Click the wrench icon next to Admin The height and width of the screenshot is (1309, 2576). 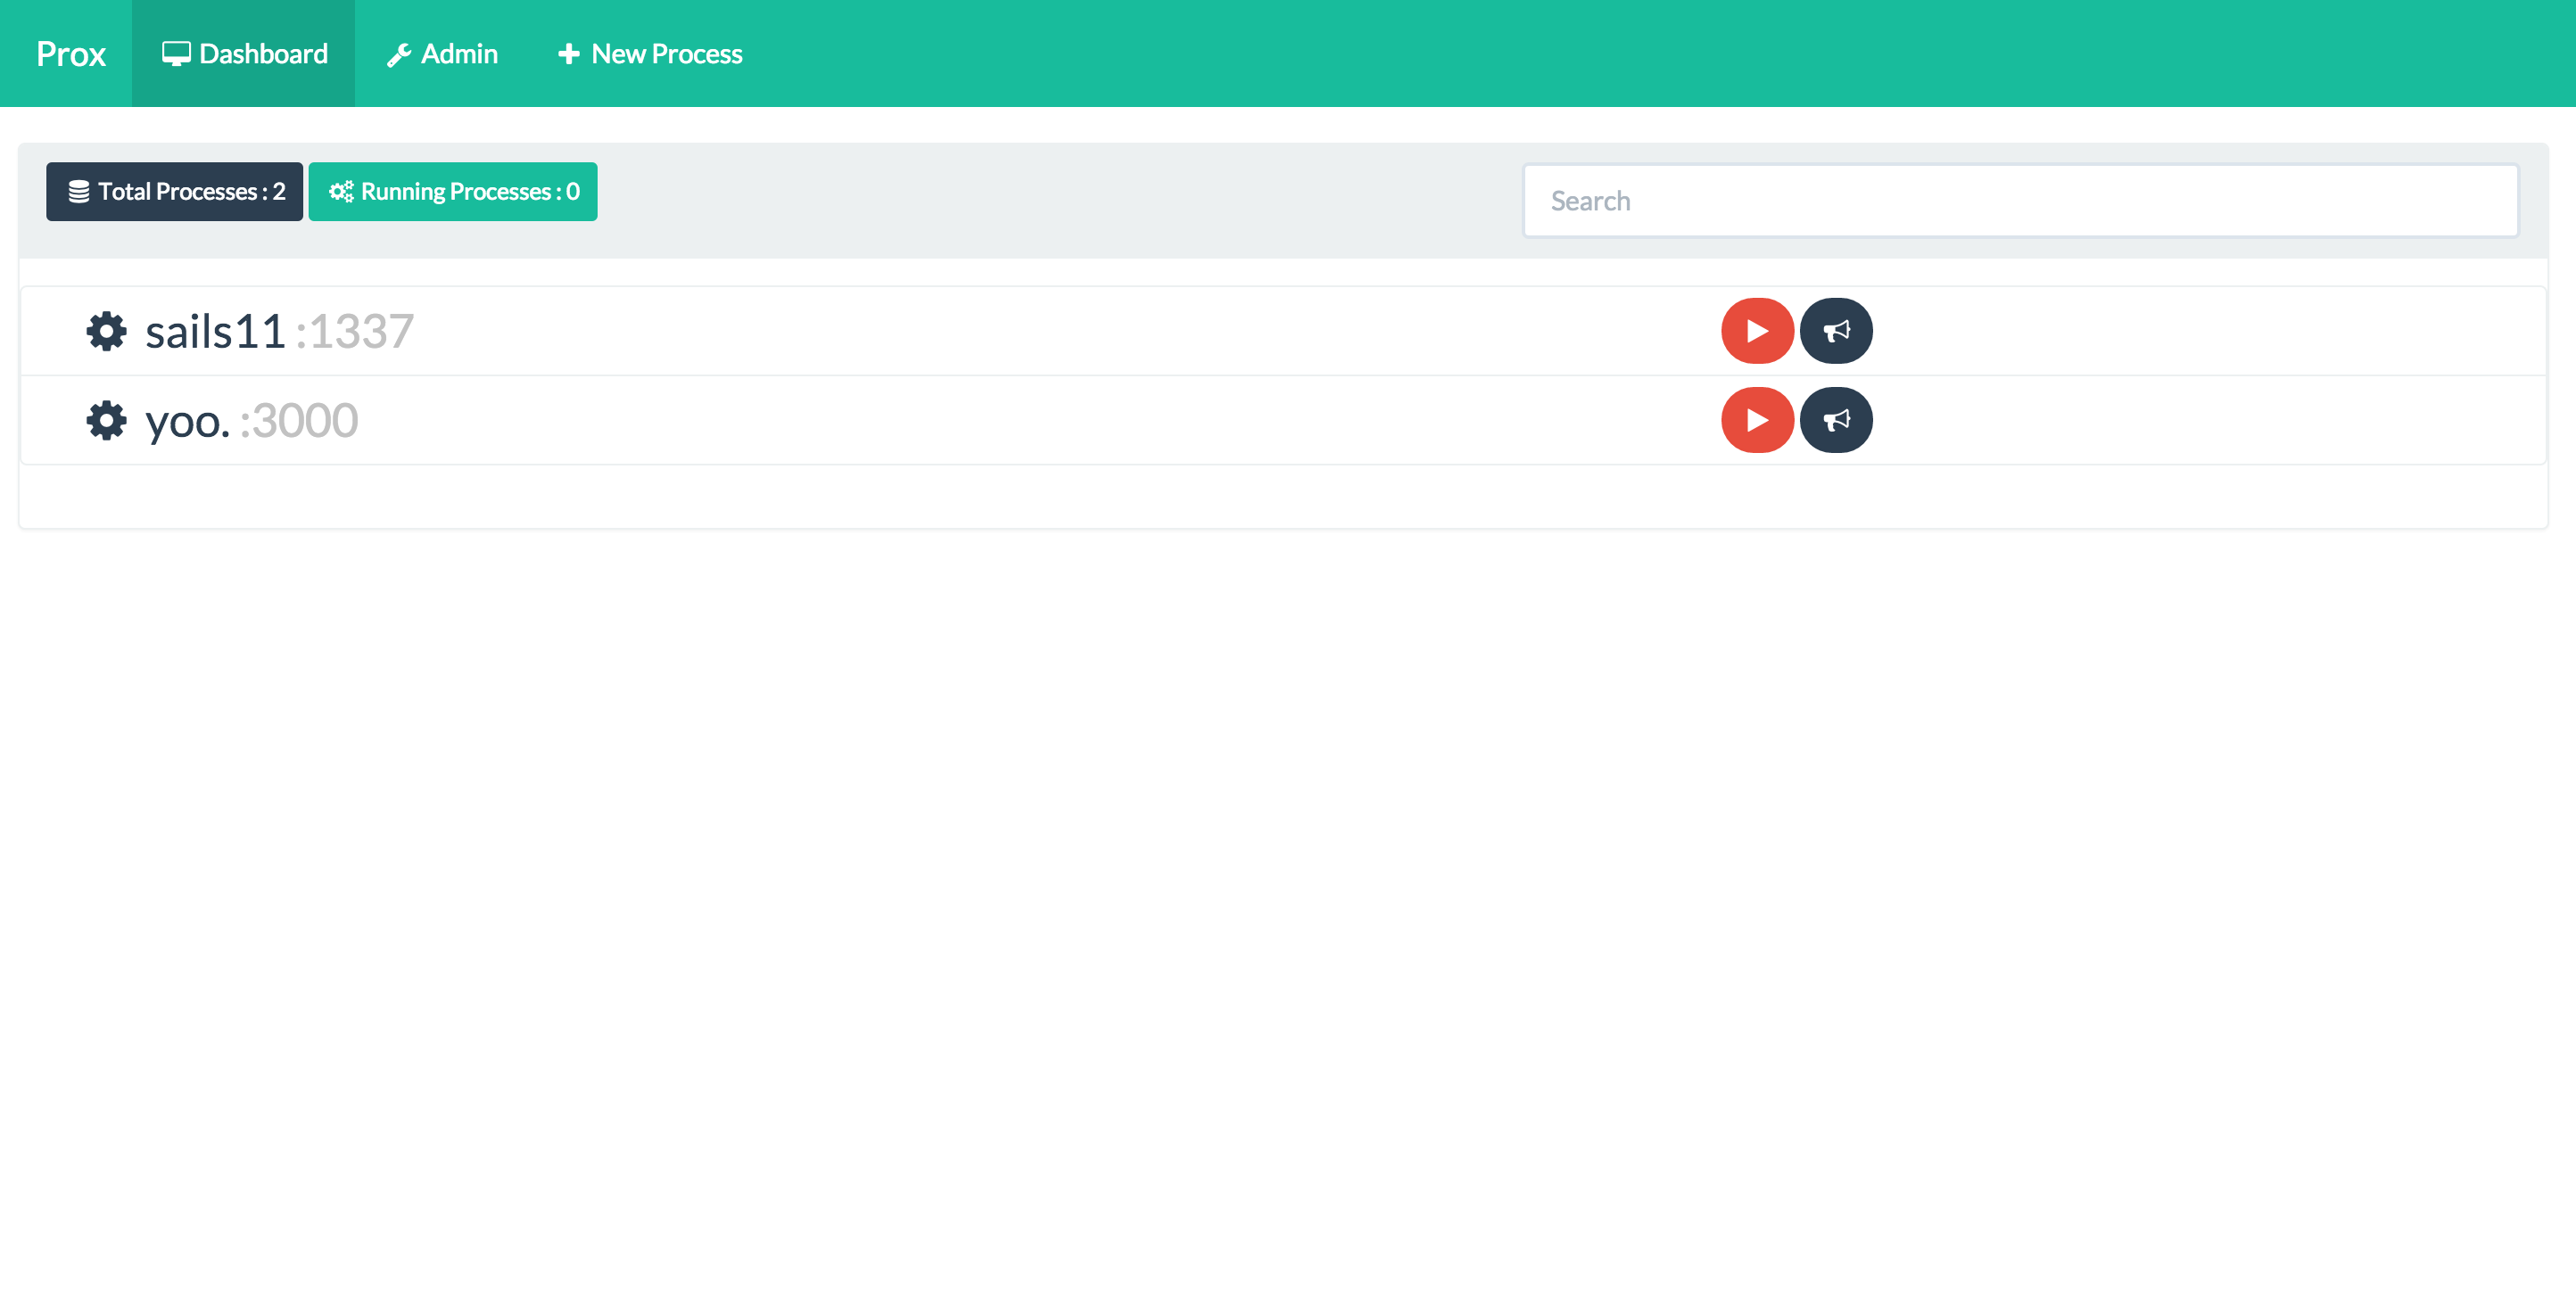tap(399, 55)
